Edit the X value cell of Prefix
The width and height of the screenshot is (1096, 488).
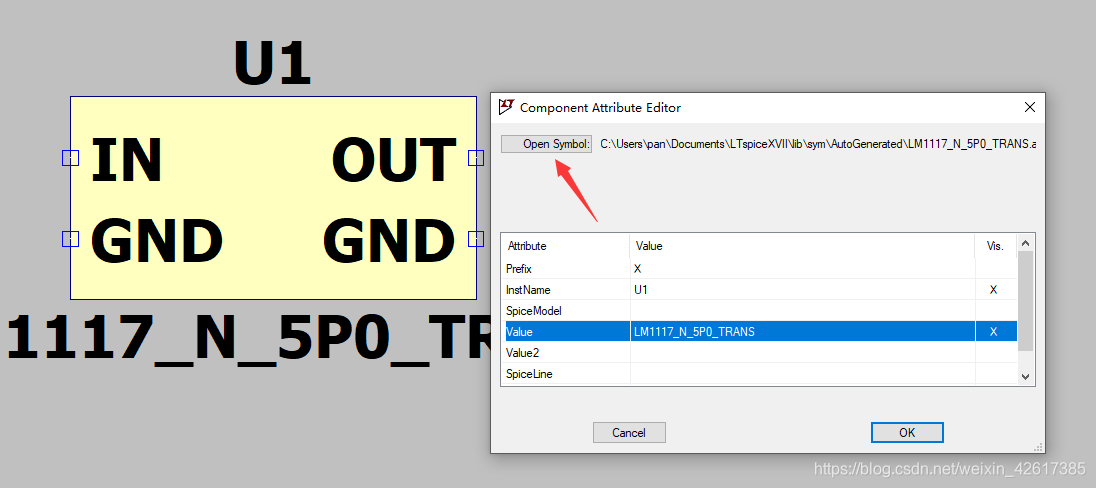[802, 268]
